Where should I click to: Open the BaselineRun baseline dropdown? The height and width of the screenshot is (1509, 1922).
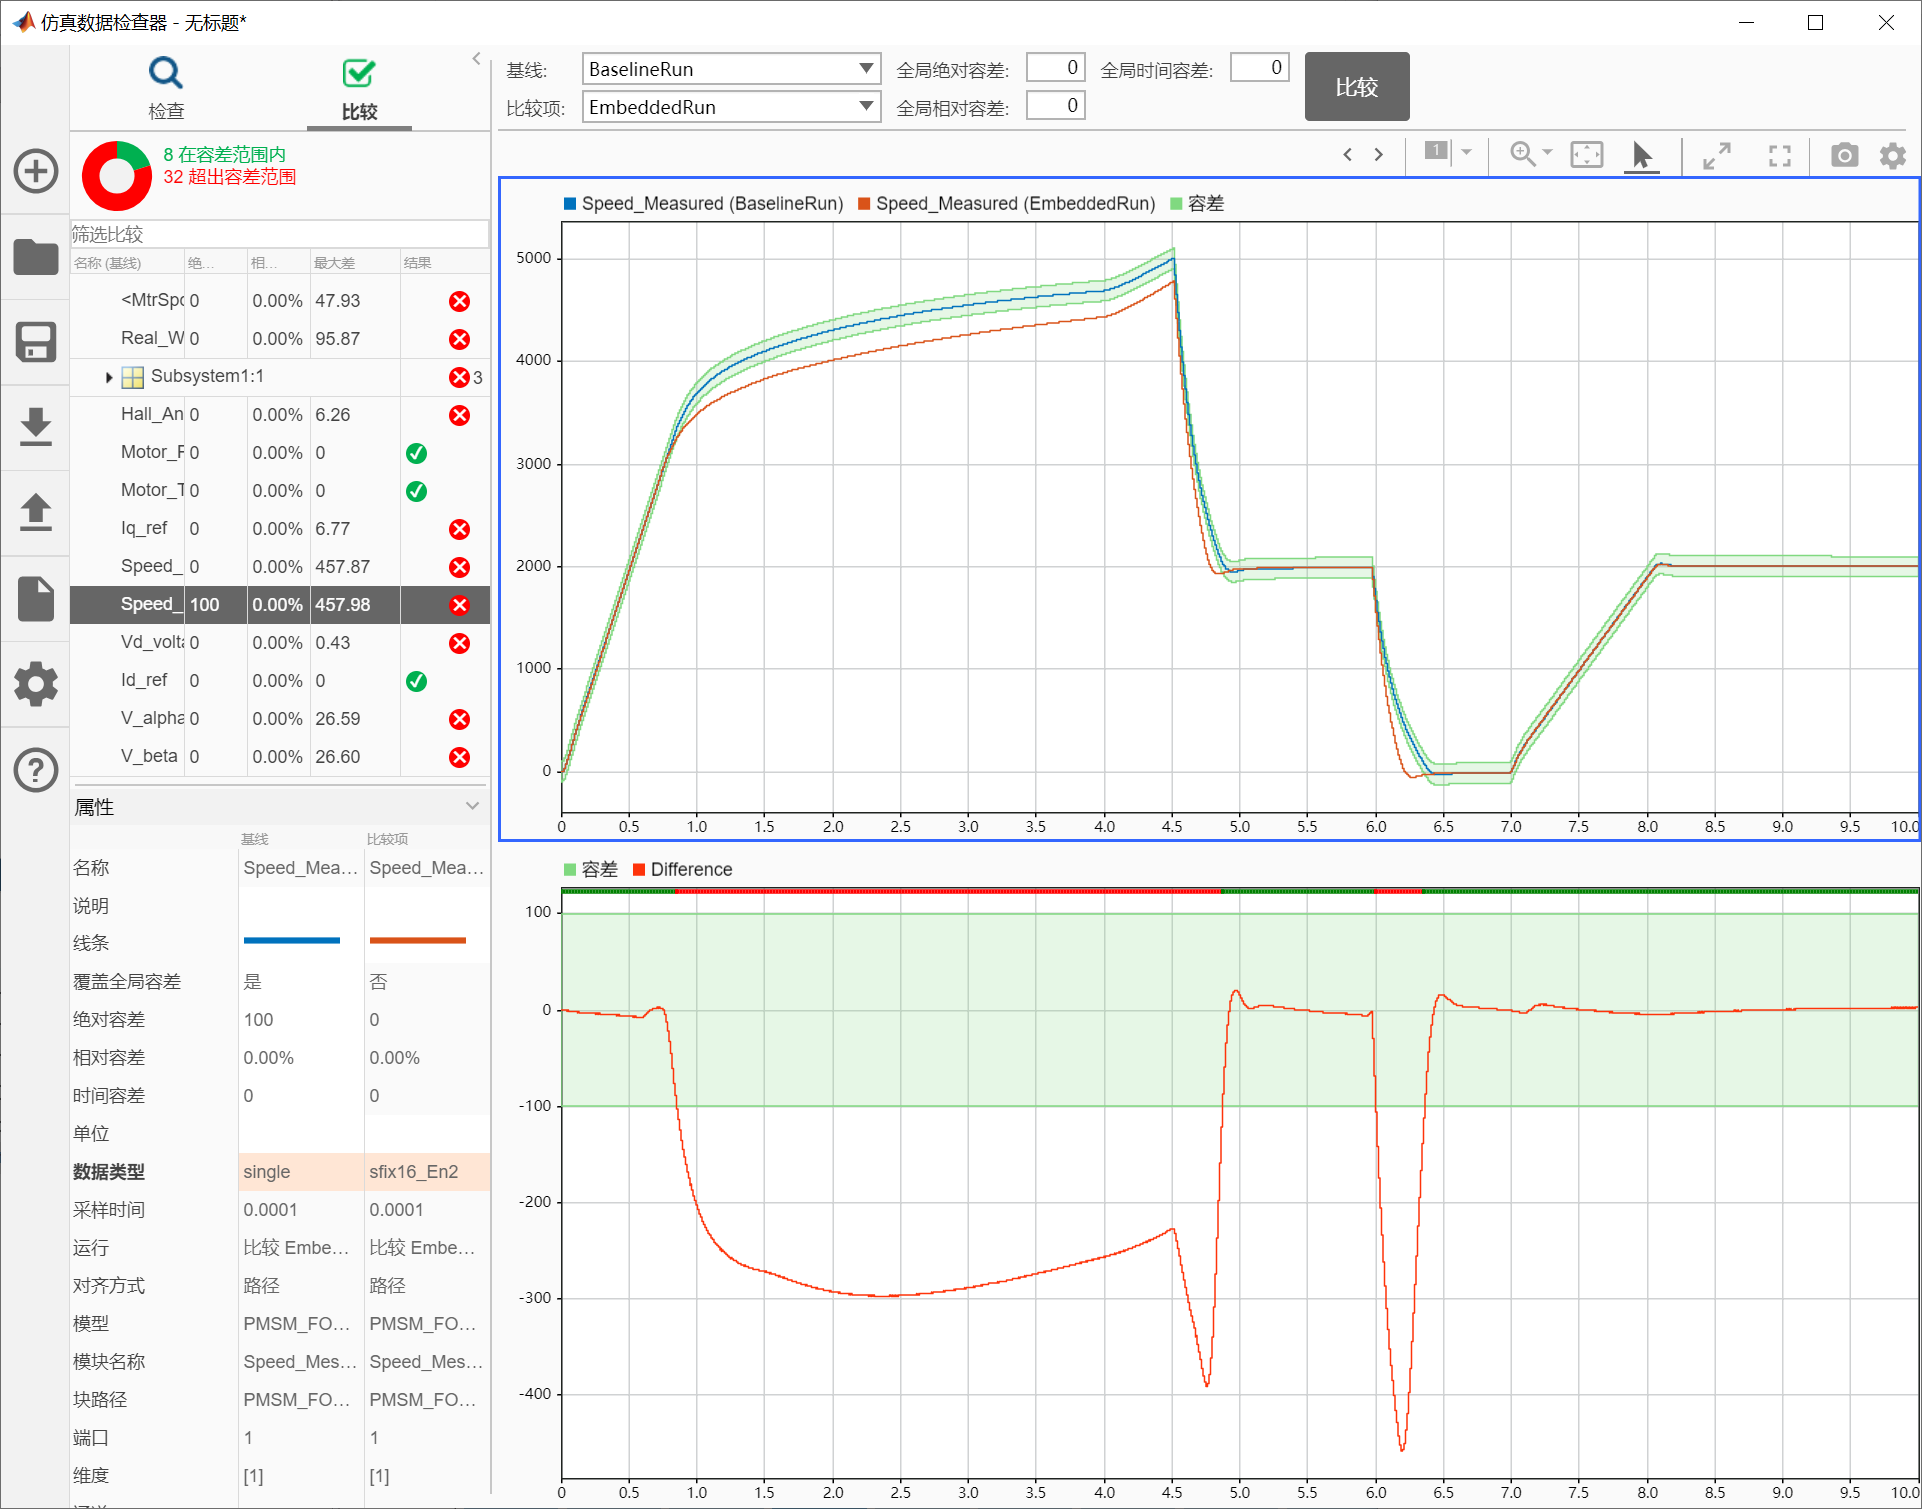(x=866, y=69)
